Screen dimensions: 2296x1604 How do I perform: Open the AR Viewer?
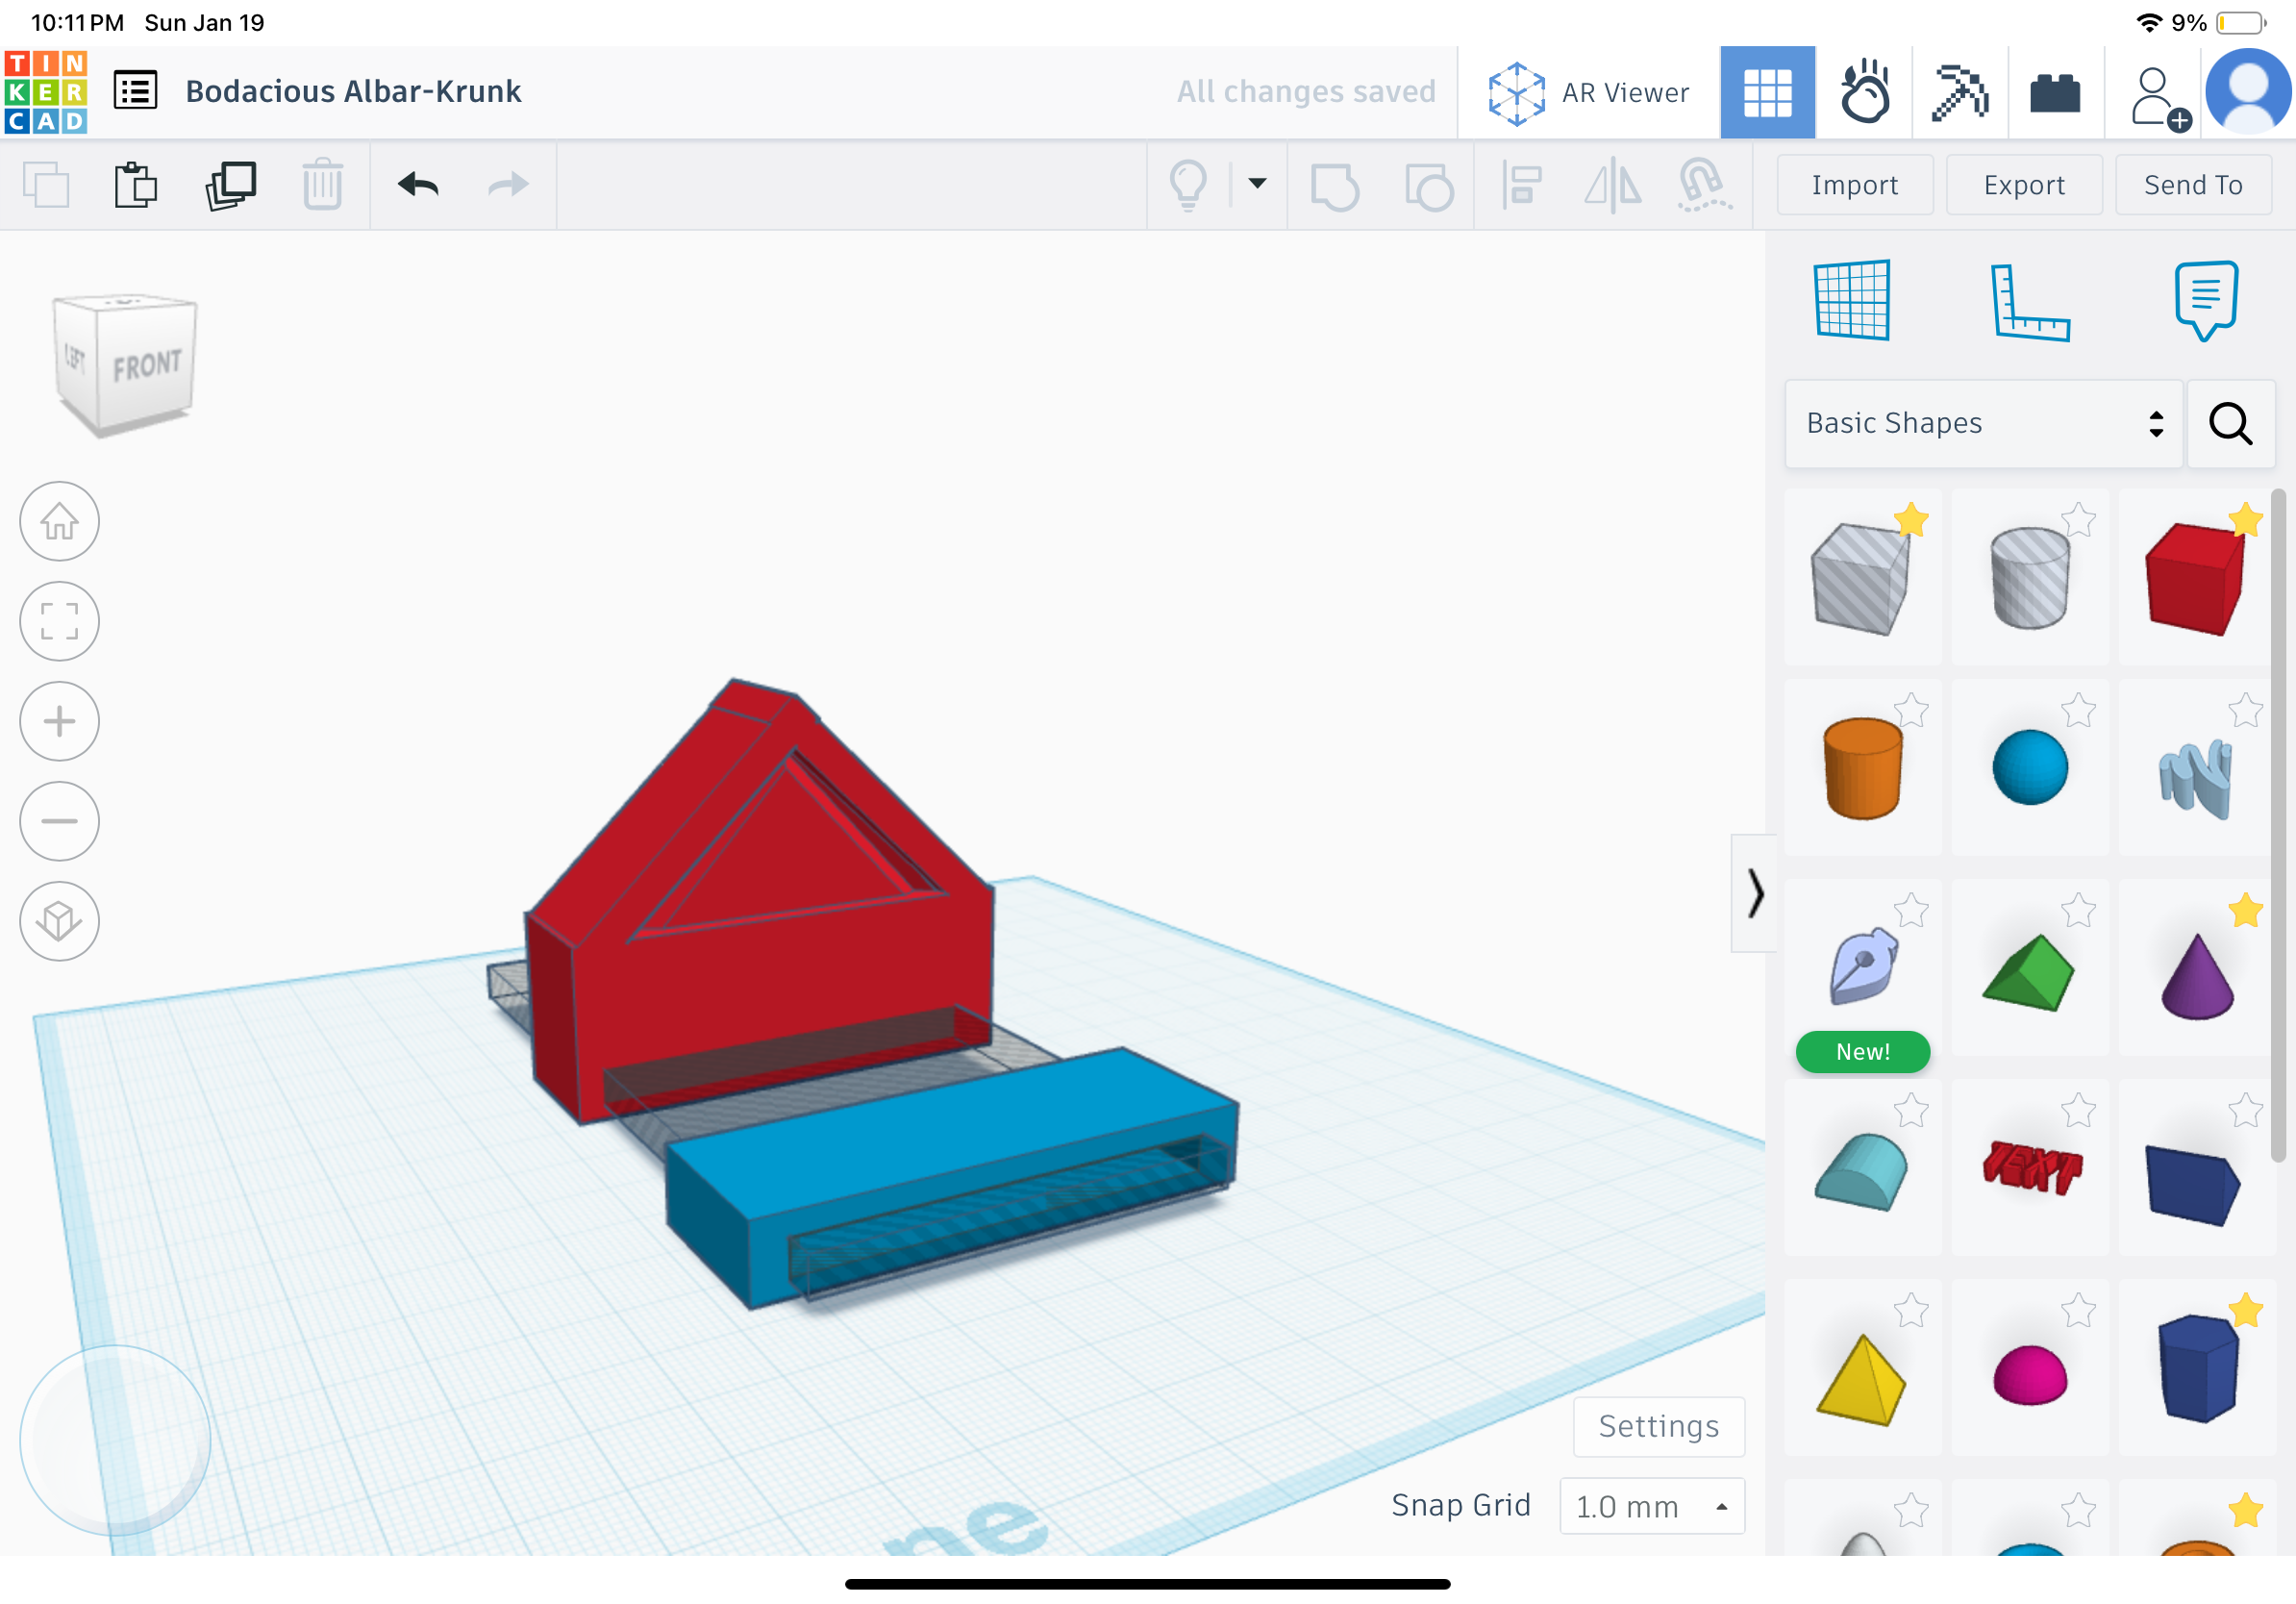(x=1589, y=93)
